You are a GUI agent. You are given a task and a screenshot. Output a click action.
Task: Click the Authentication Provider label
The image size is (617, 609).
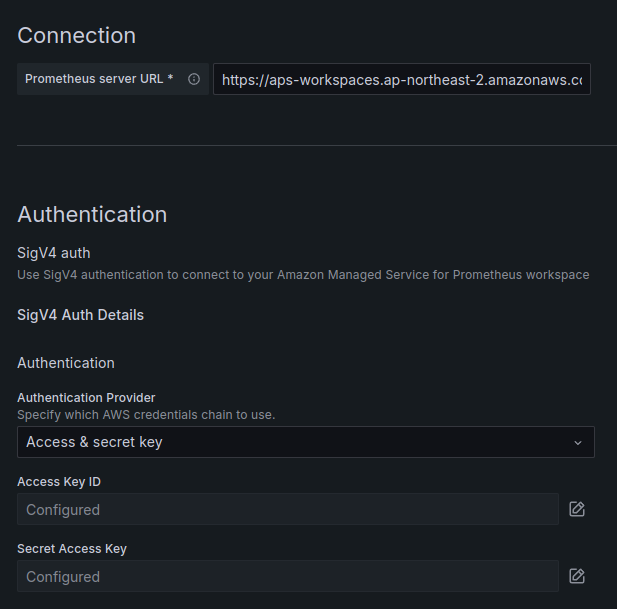pos(86,398)
